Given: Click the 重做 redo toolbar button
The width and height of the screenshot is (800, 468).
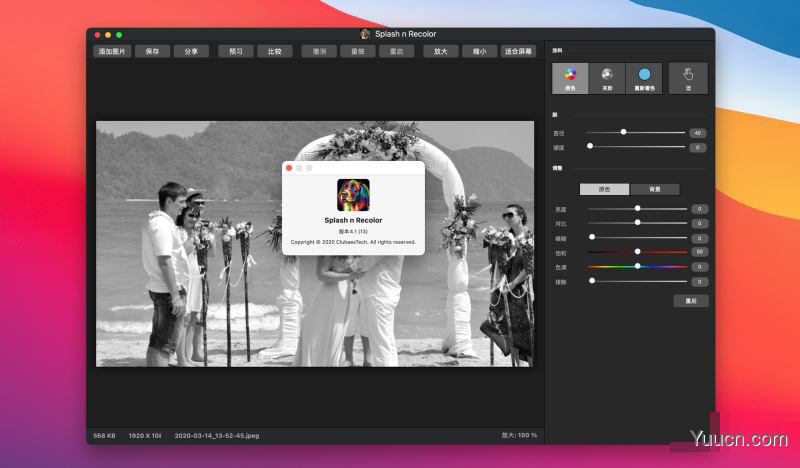Looking at the screenshot, I should point(358,51).
